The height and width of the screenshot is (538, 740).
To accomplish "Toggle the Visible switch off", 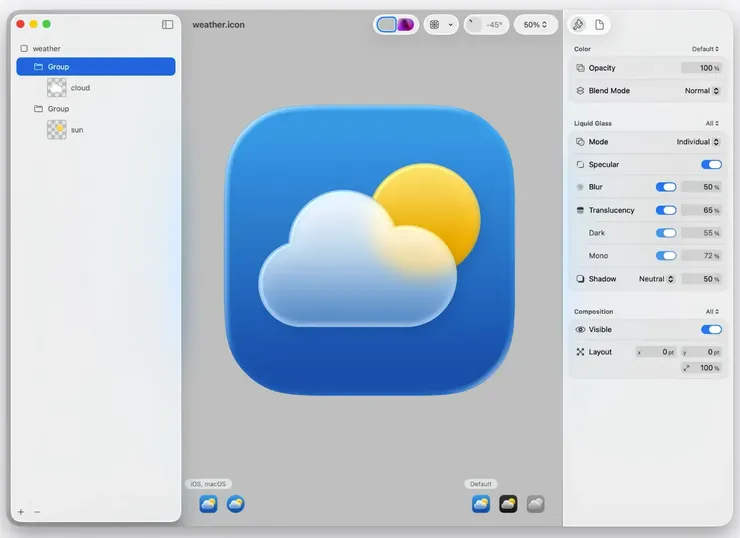I will point(711,329).
